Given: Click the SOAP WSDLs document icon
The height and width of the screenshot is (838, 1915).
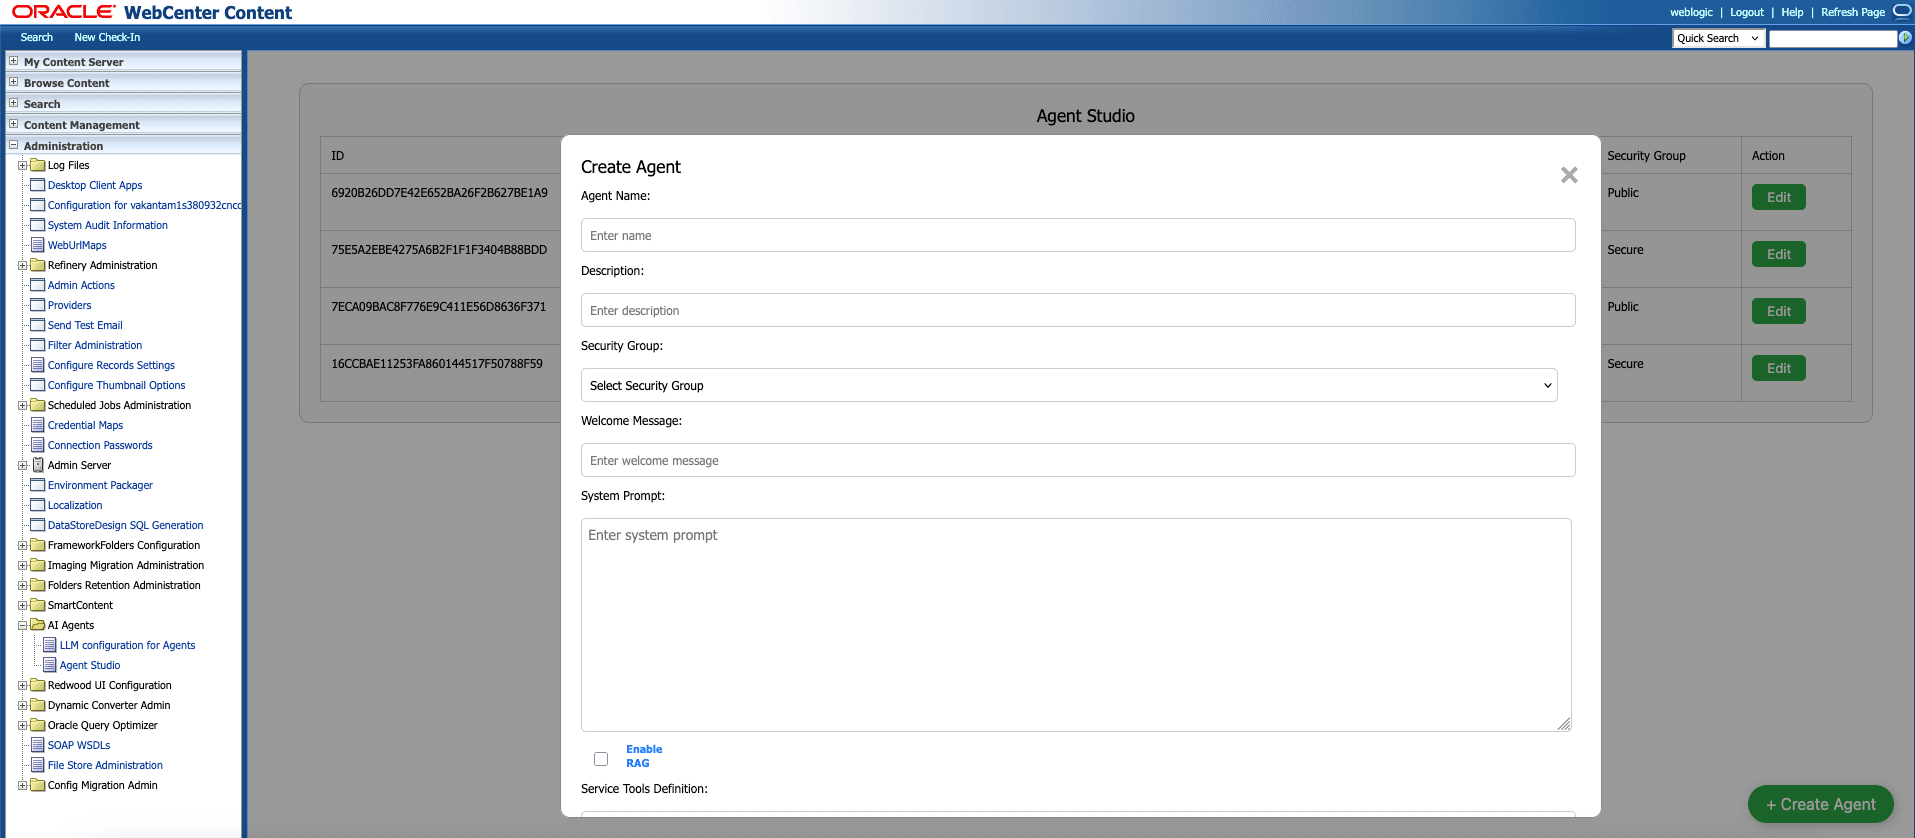Looking at the screenshot, I should coord(38,745).
